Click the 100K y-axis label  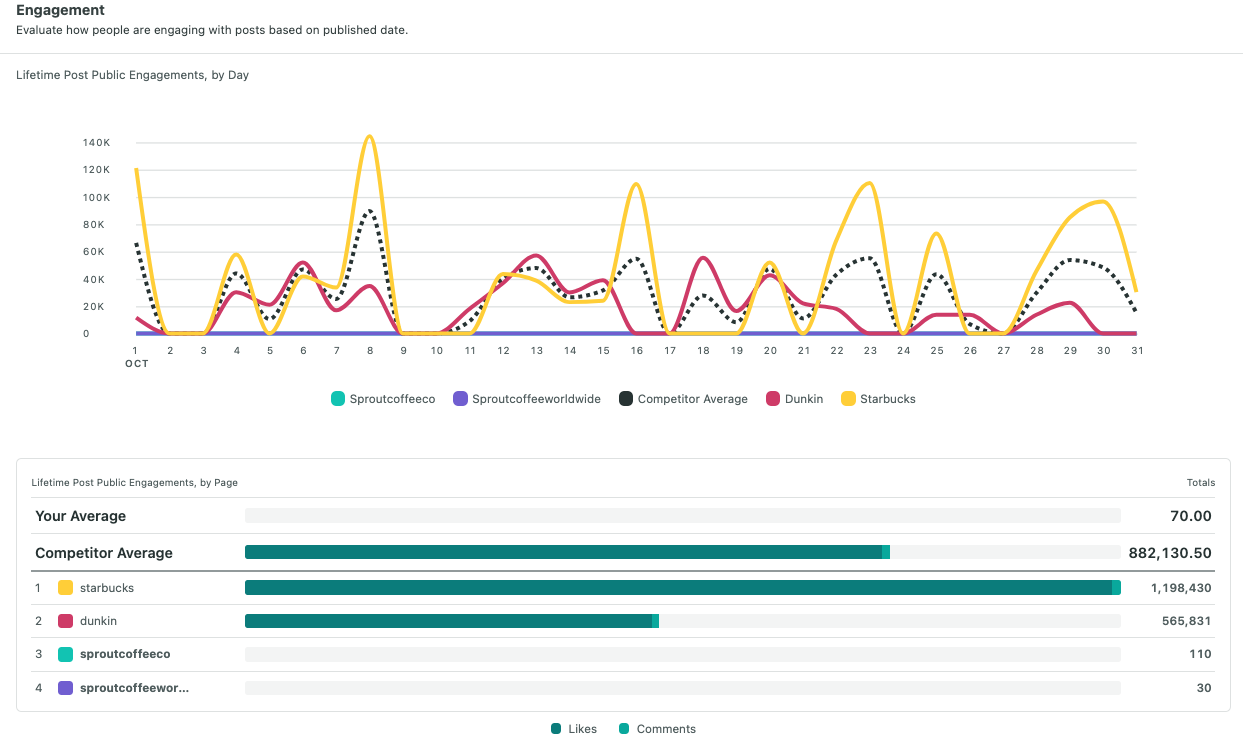click(x=97, y=198)
